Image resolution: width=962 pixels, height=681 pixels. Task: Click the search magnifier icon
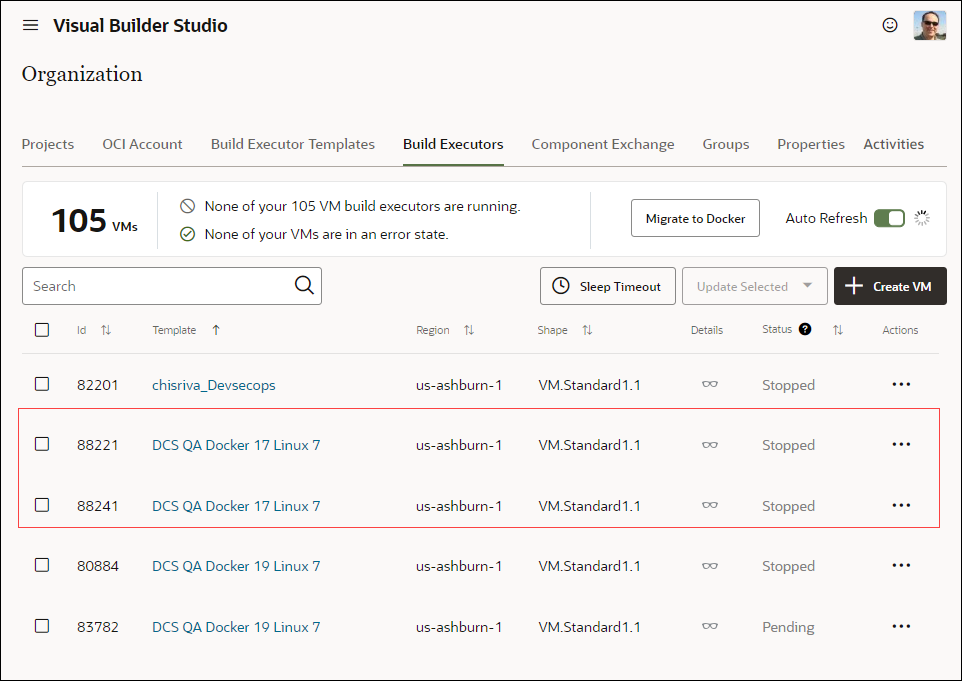[x=304, y=286]
